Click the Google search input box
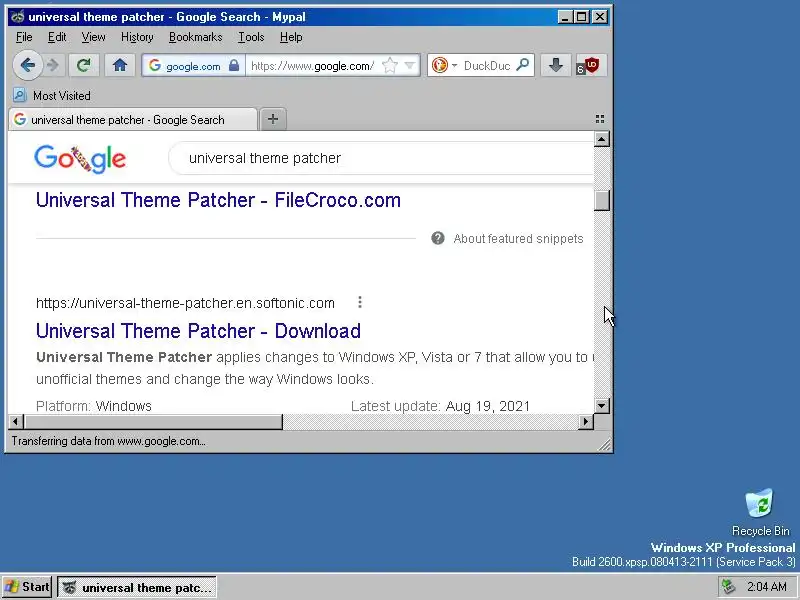Screen dimensions: 800x600 (x=382, y=158)
